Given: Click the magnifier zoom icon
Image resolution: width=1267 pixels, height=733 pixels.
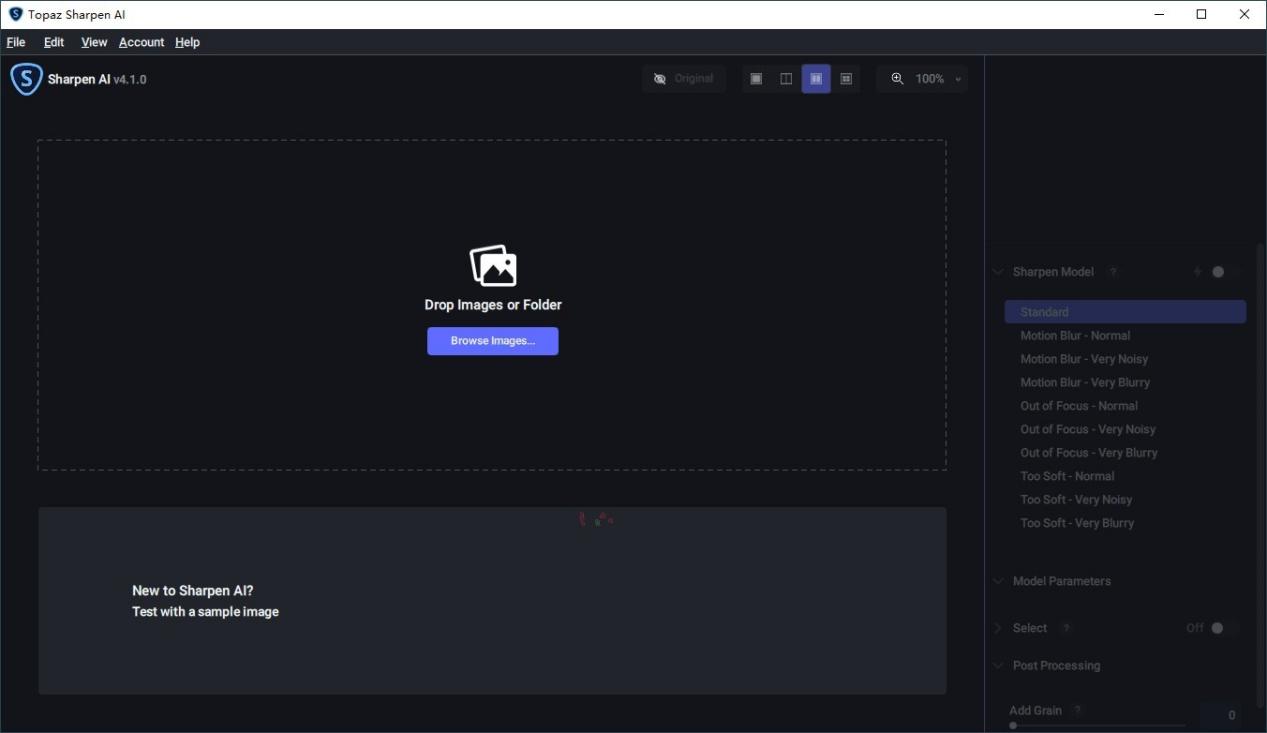Looking at the screenshot, I should point(897,79).
